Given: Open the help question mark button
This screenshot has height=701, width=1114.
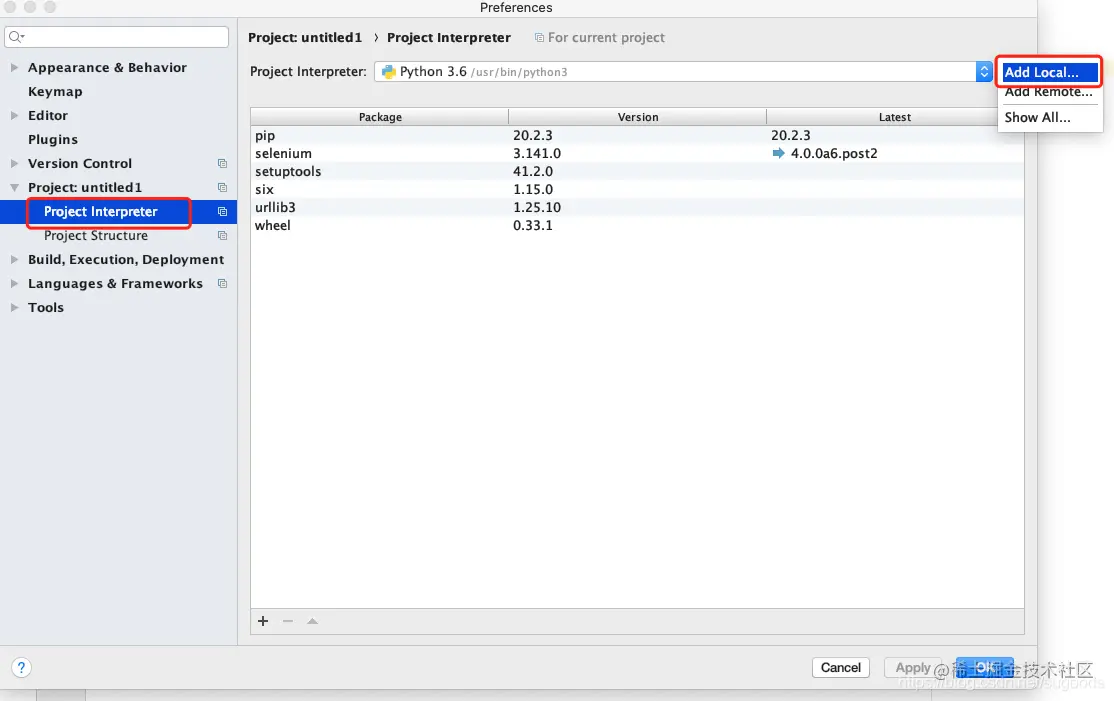Looking at the screenshot, I should 21,667.
